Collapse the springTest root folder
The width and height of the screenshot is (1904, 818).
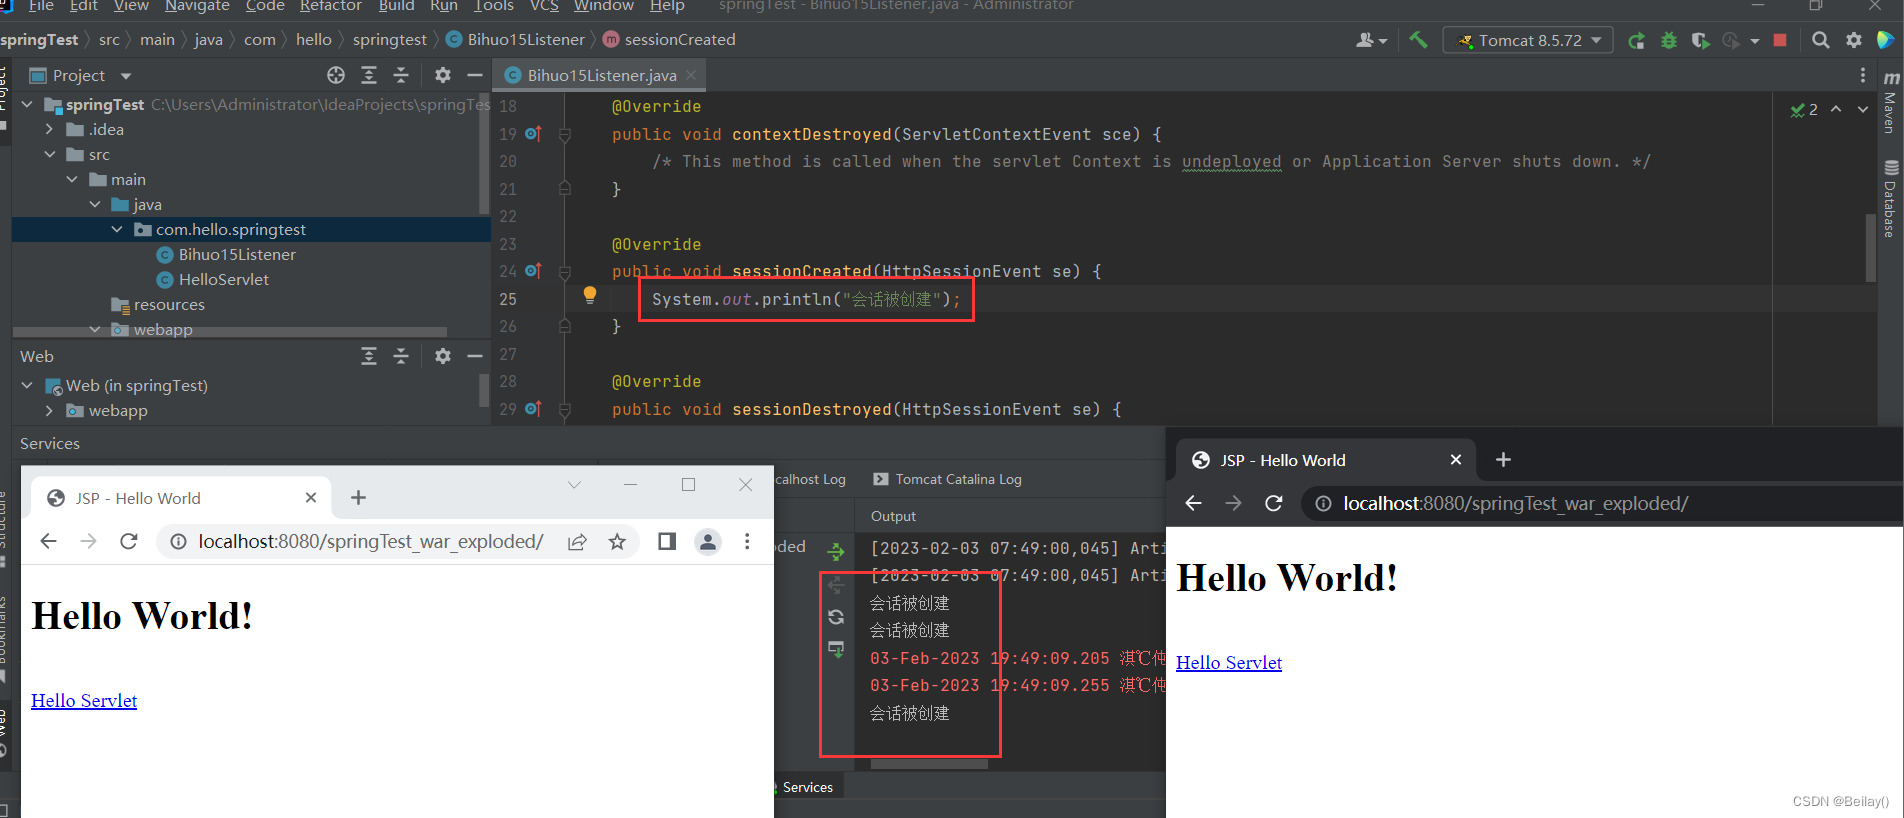tap(27, 104)
